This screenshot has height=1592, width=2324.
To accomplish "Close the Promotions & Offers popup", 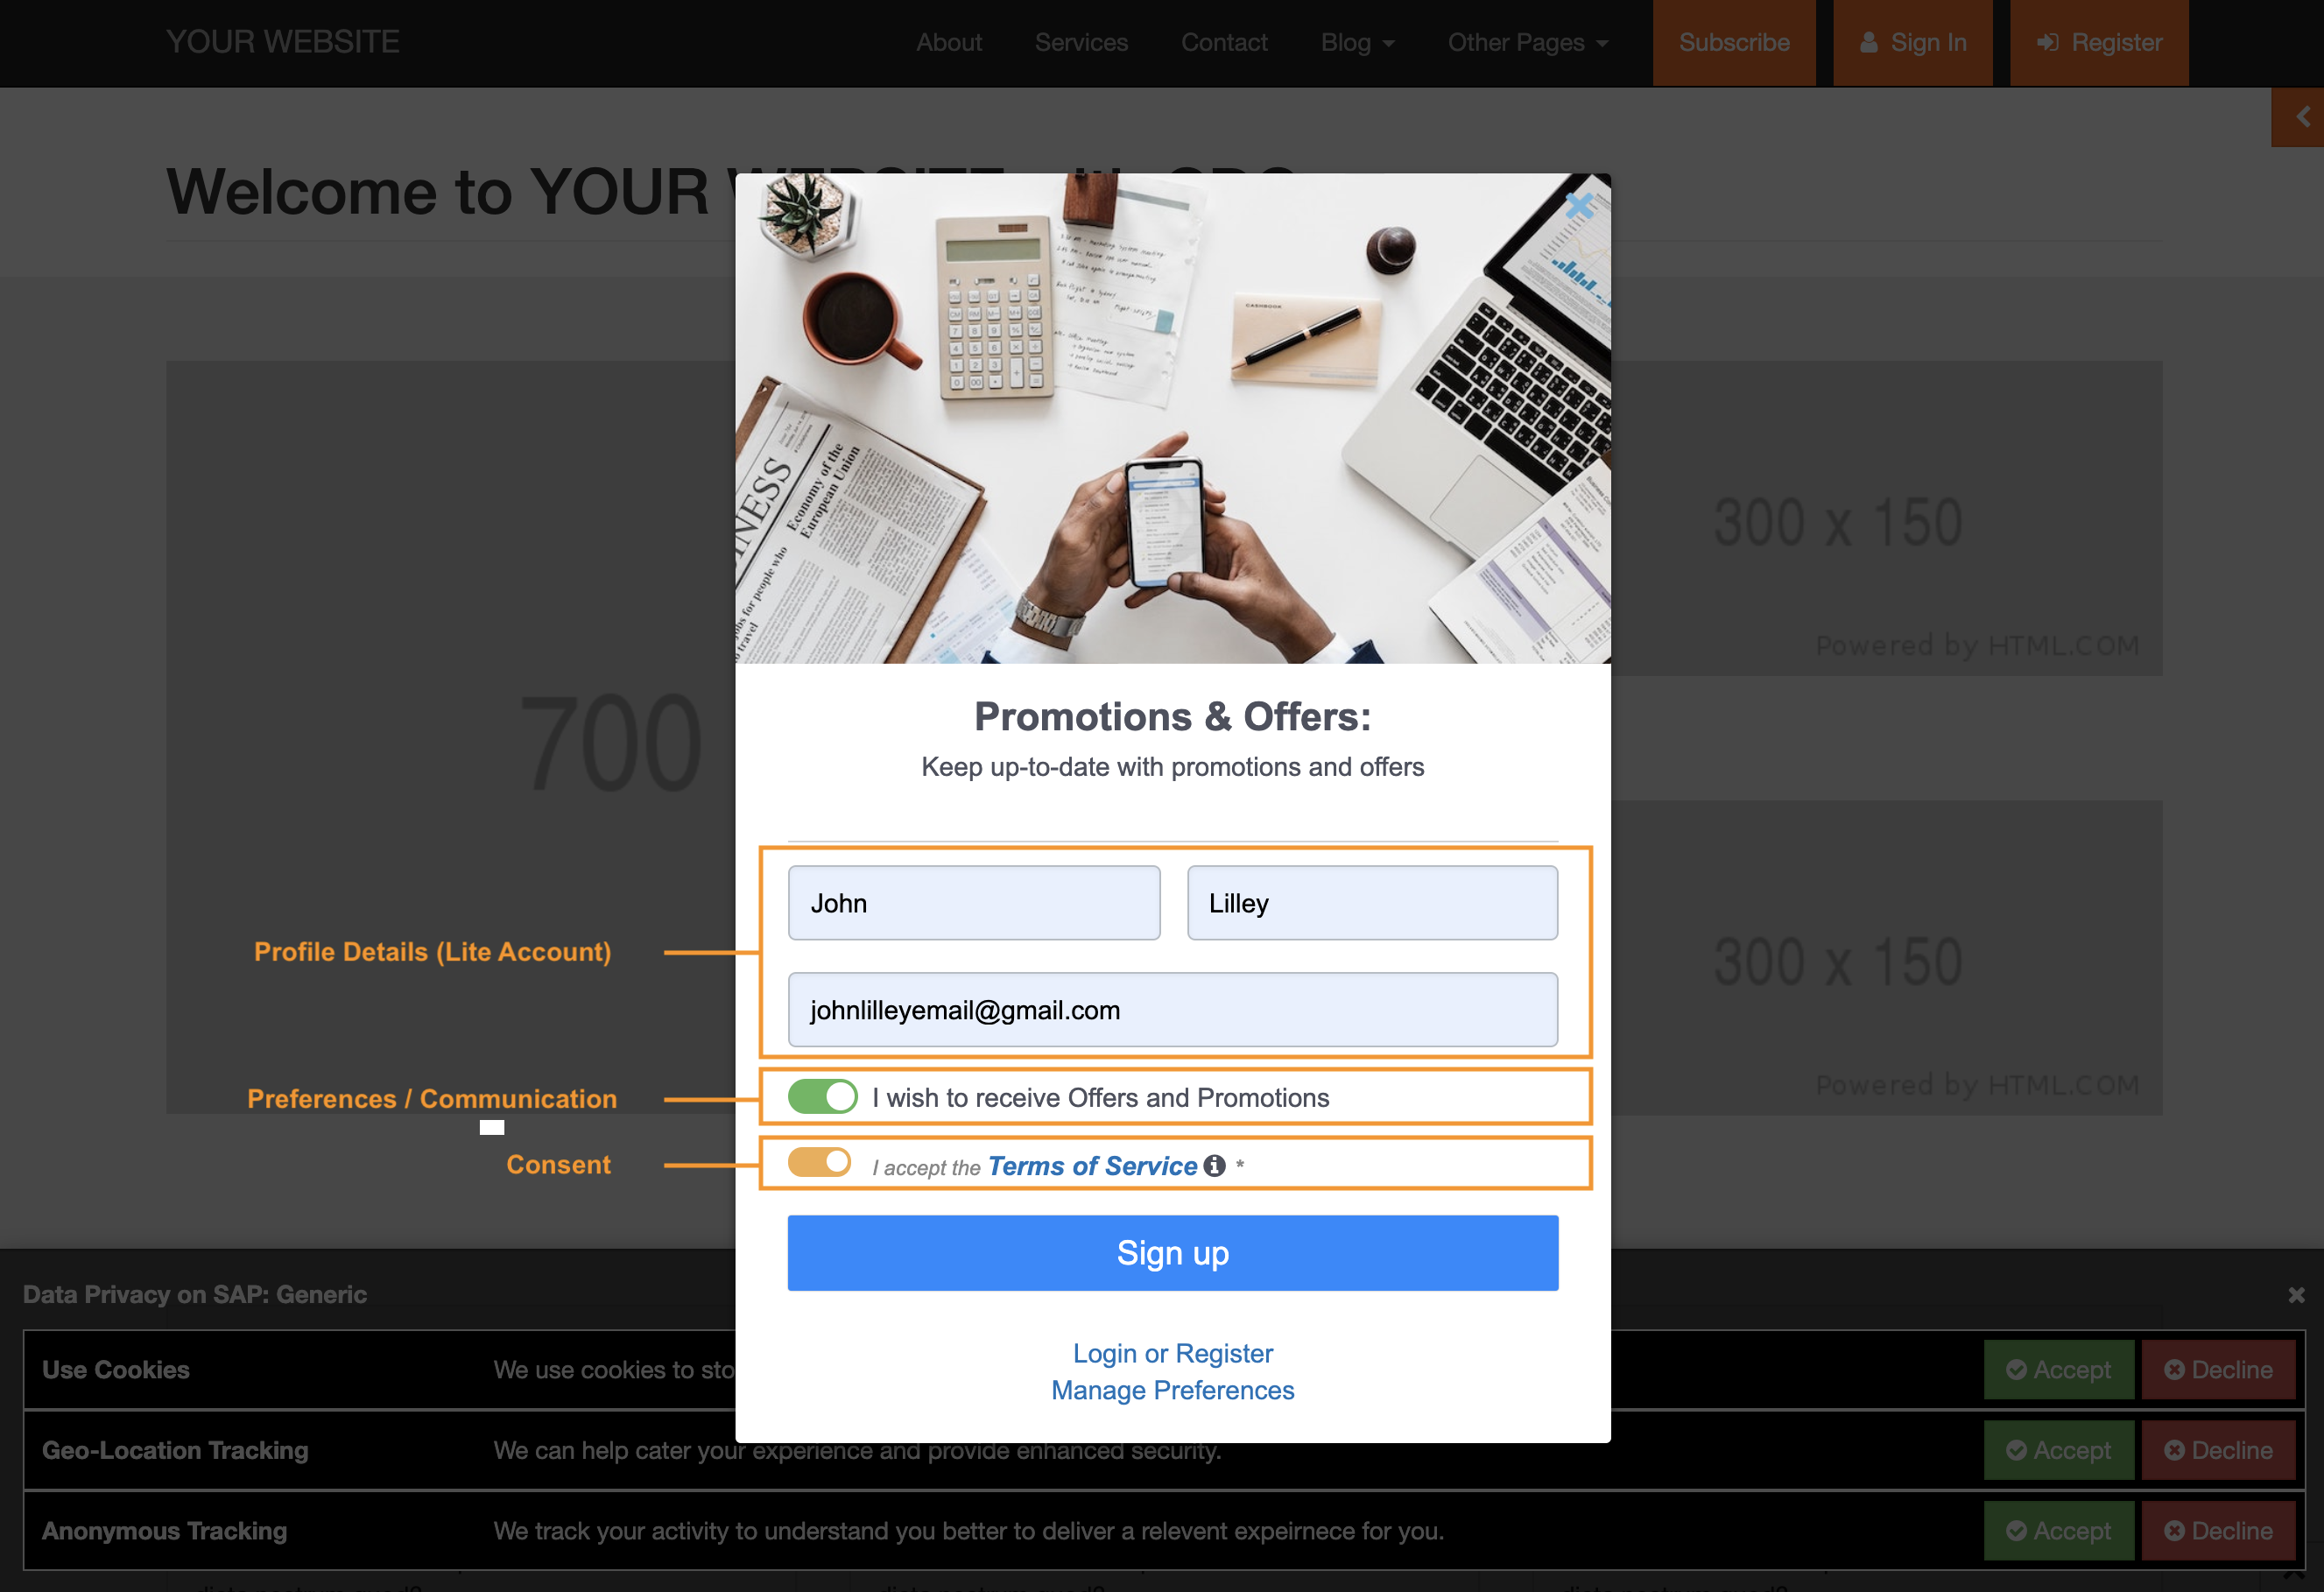I will click(1579, 206).
